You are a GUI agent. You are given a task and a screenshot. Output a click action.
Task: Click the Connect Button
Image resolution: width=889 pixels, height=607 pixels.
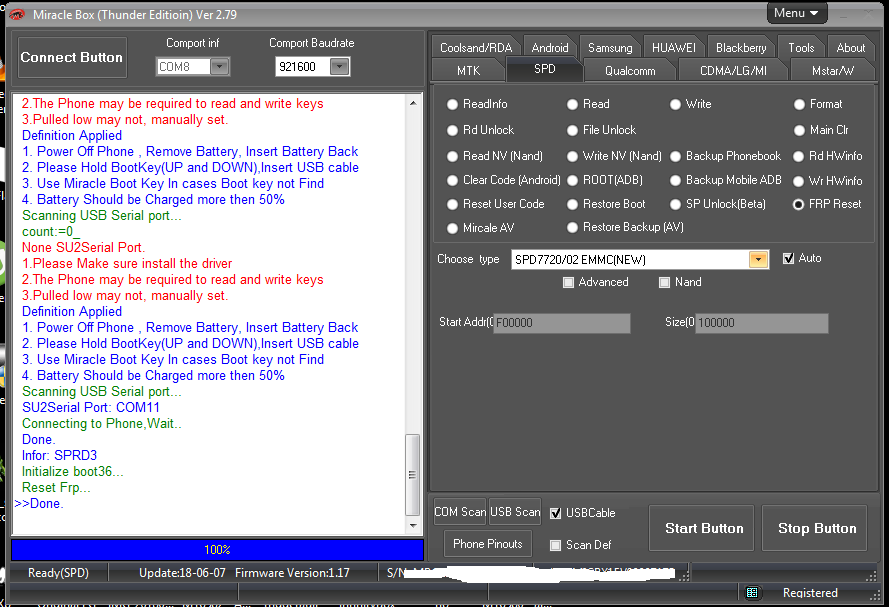pos(71,58)
